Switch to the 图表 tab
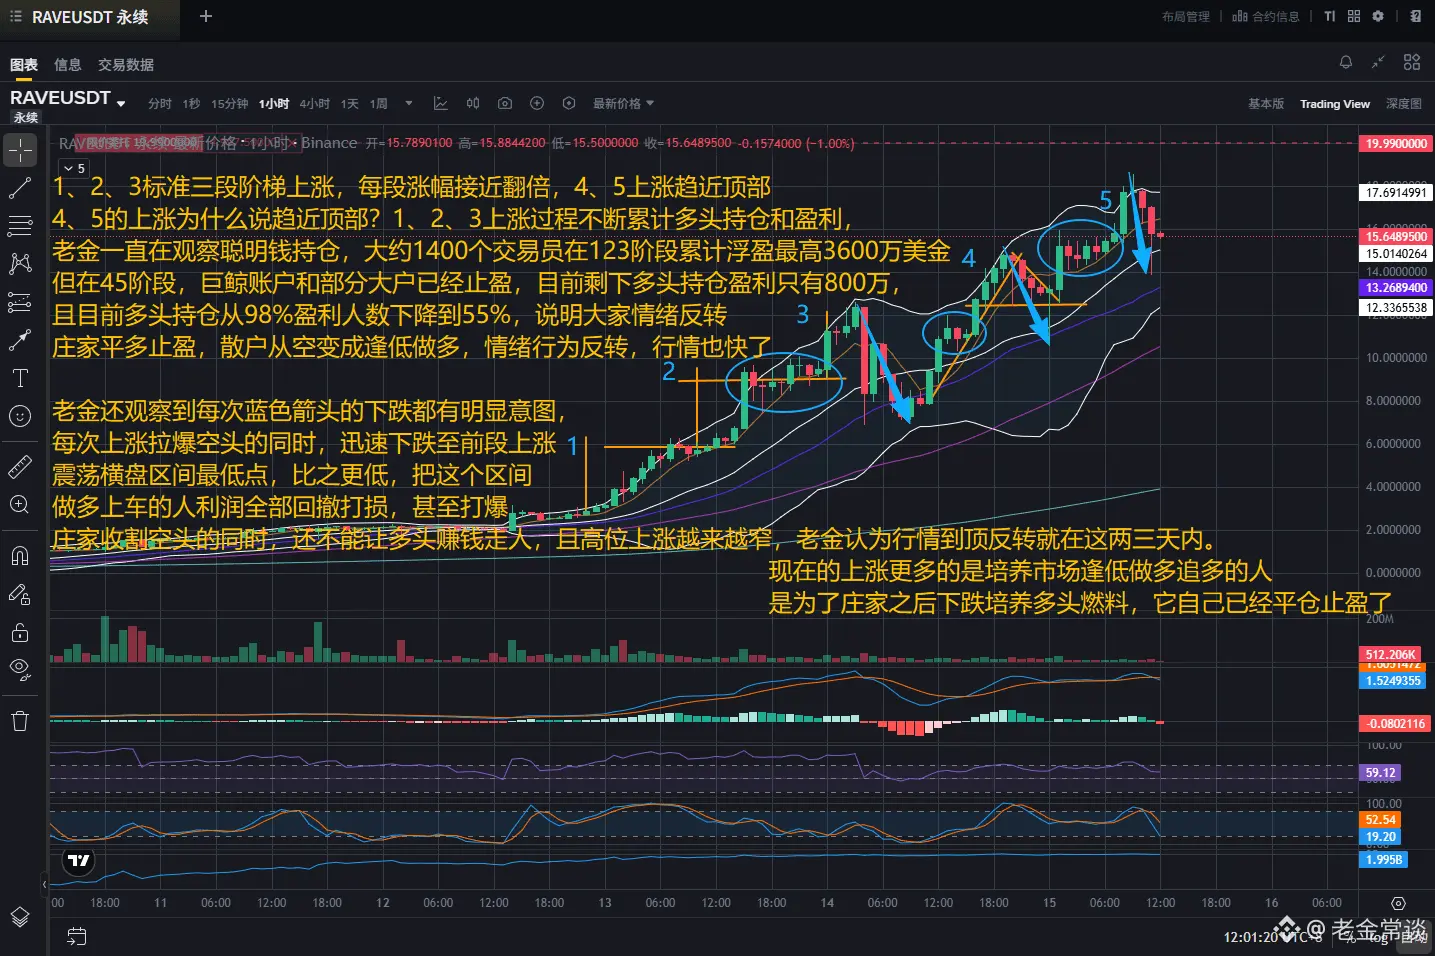 point(24,65)
